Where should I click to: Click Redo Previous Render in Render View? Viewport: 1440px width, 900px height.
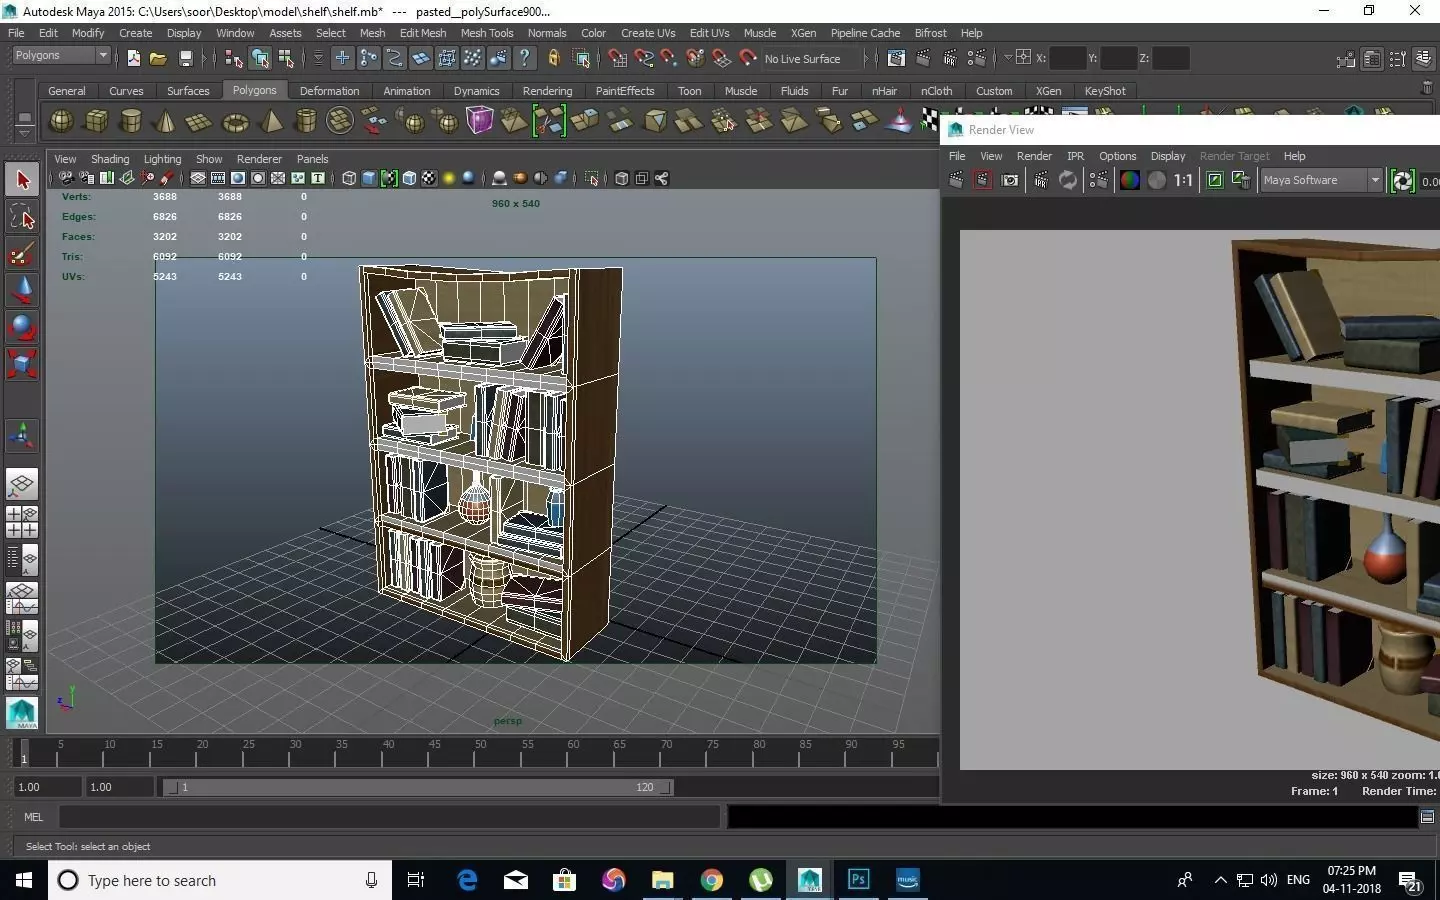tap(956, 180)
